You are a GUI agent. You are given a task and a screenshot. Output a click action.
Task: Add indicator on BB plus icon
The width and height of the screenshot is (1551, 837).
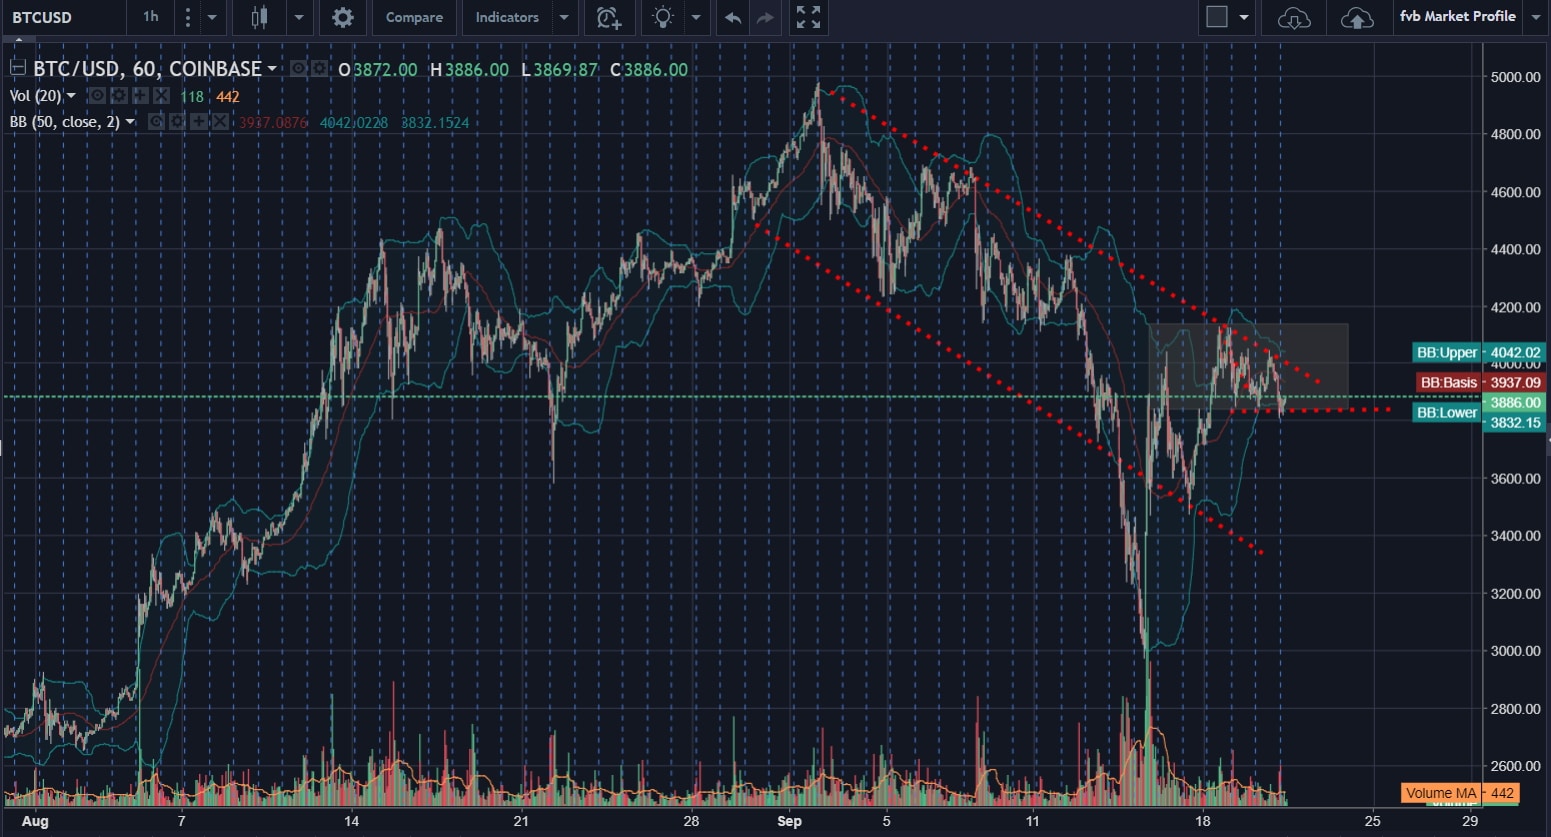click(199, 122)
